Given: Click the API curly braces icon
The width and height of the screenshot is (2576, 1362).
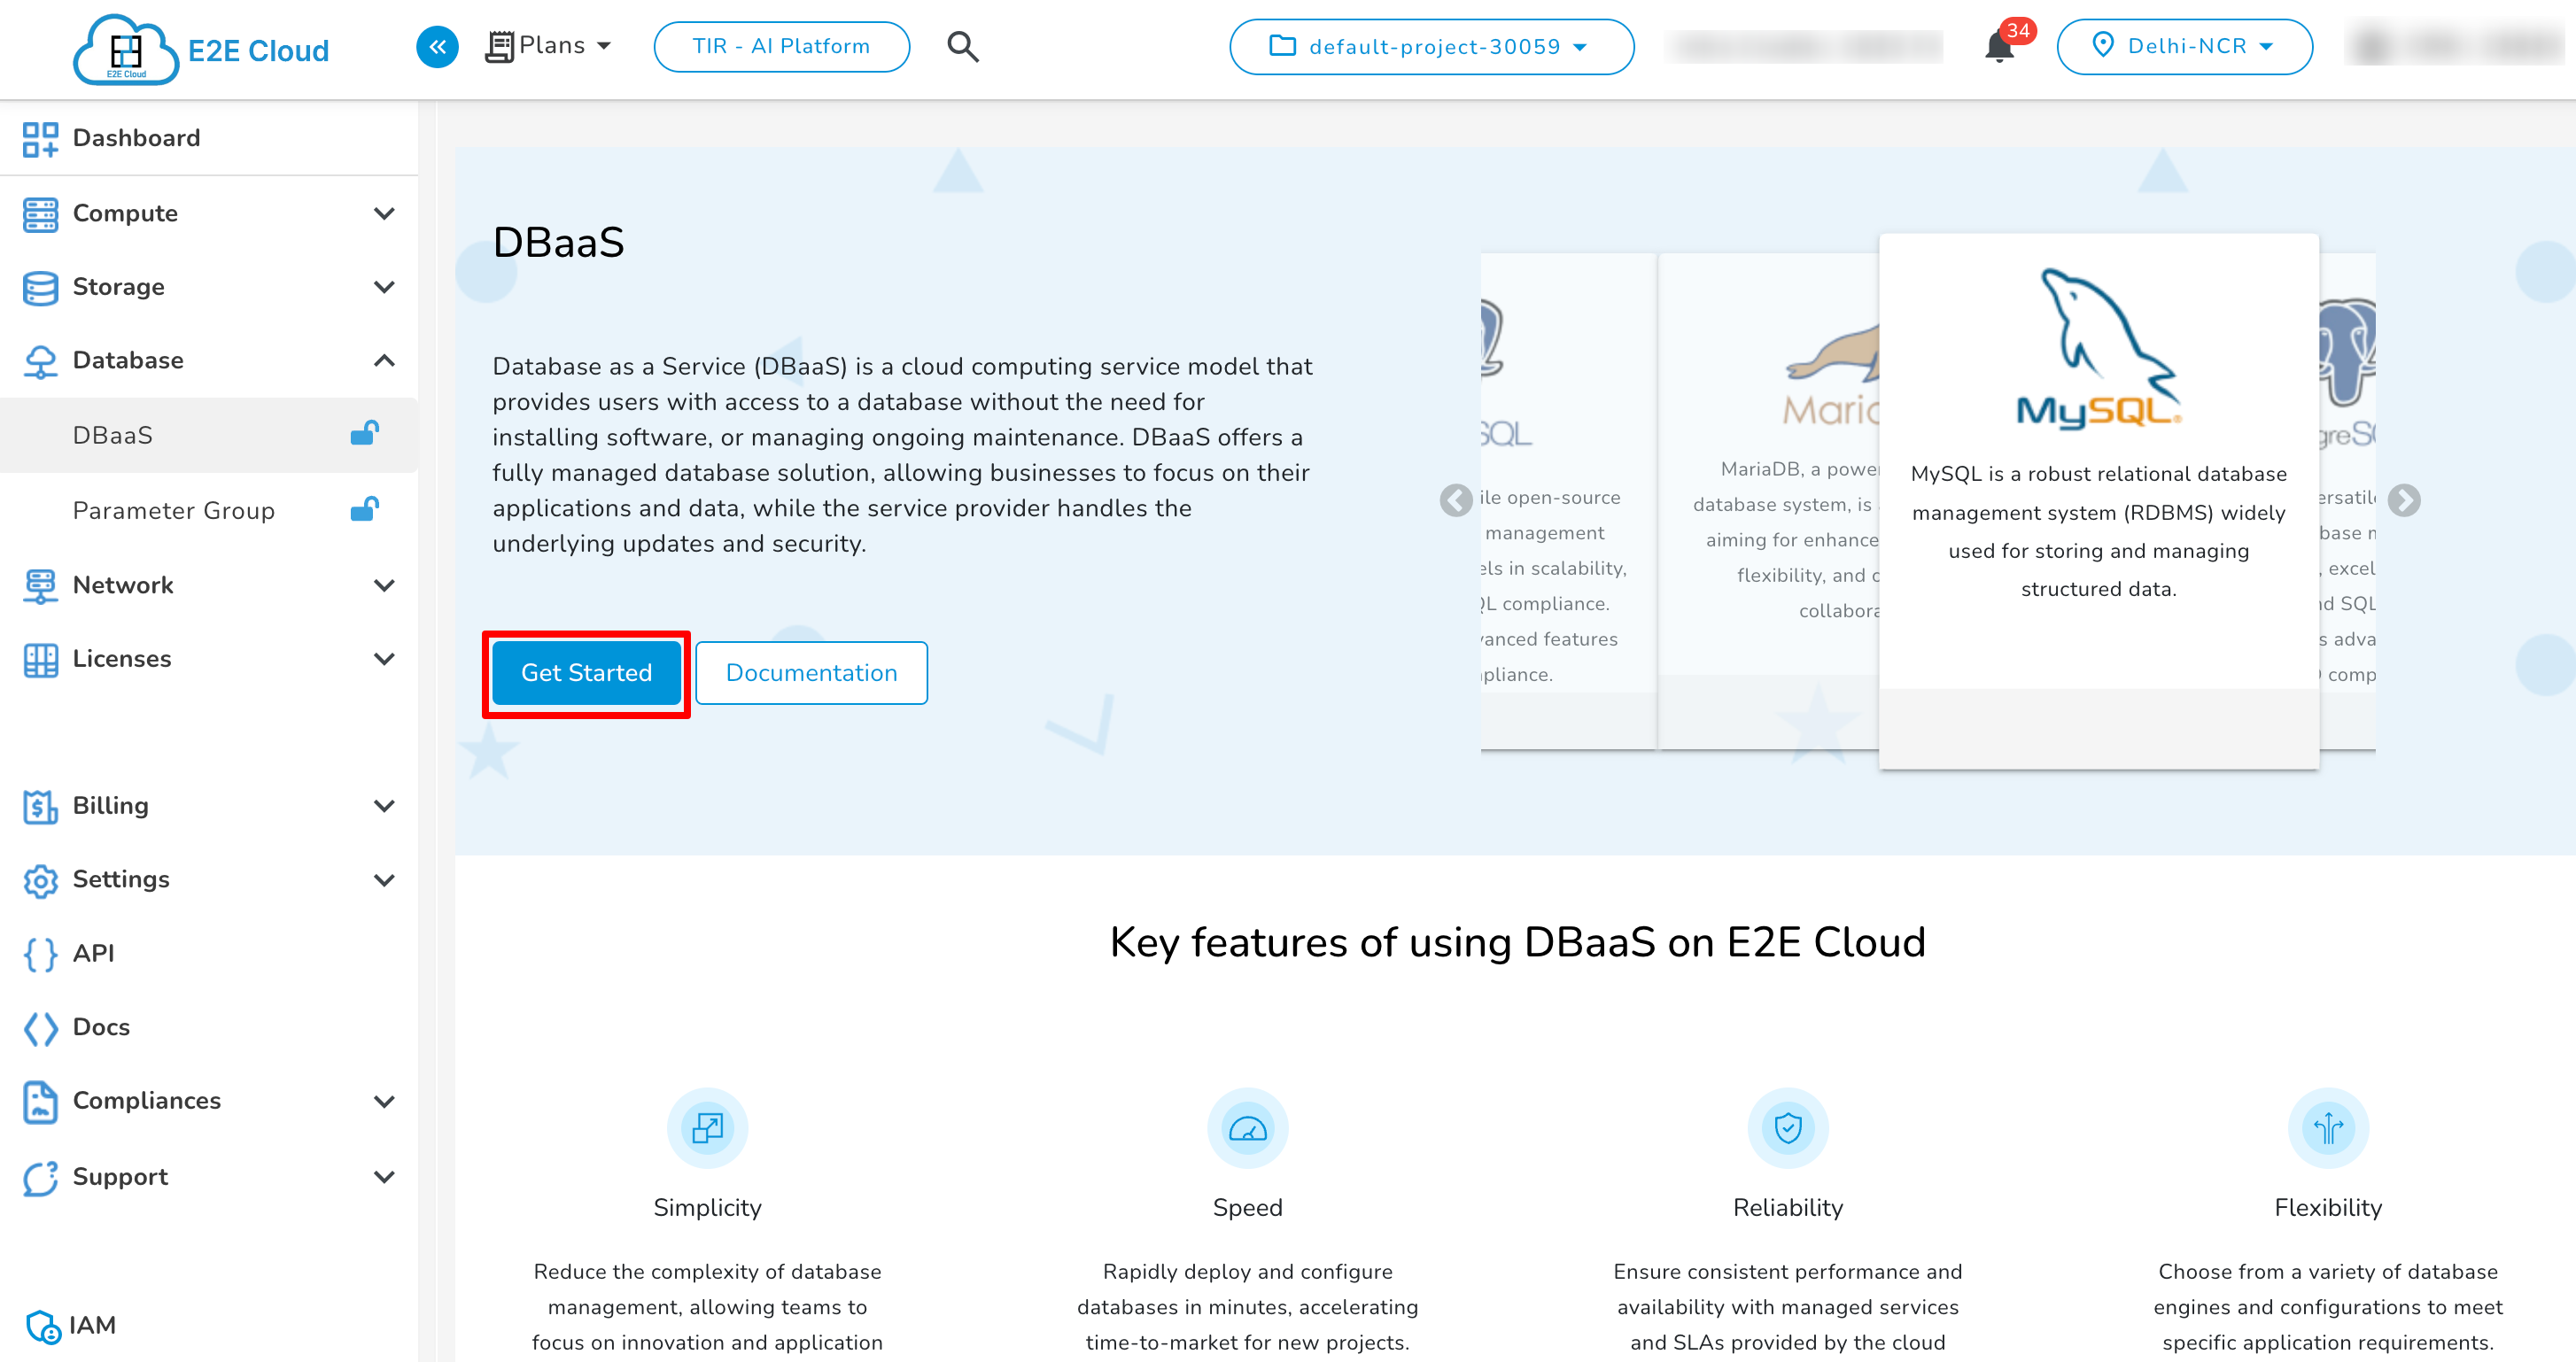Looking at the screenshot, I should 40,954.
